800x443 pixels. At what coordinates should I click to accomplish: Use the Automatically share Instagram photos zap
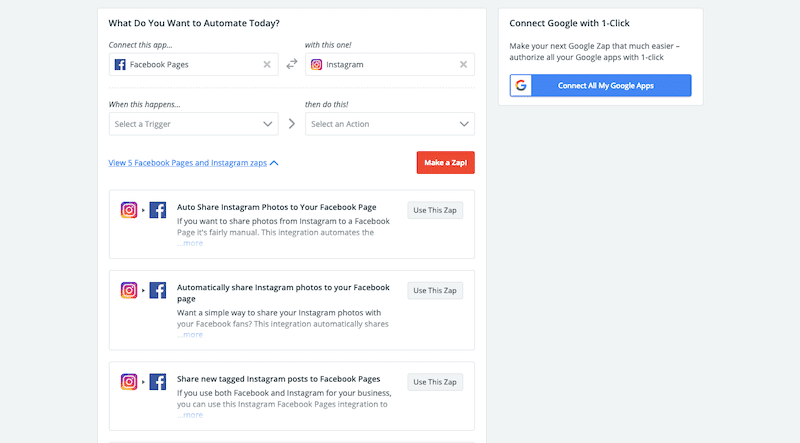click(435, 290)
